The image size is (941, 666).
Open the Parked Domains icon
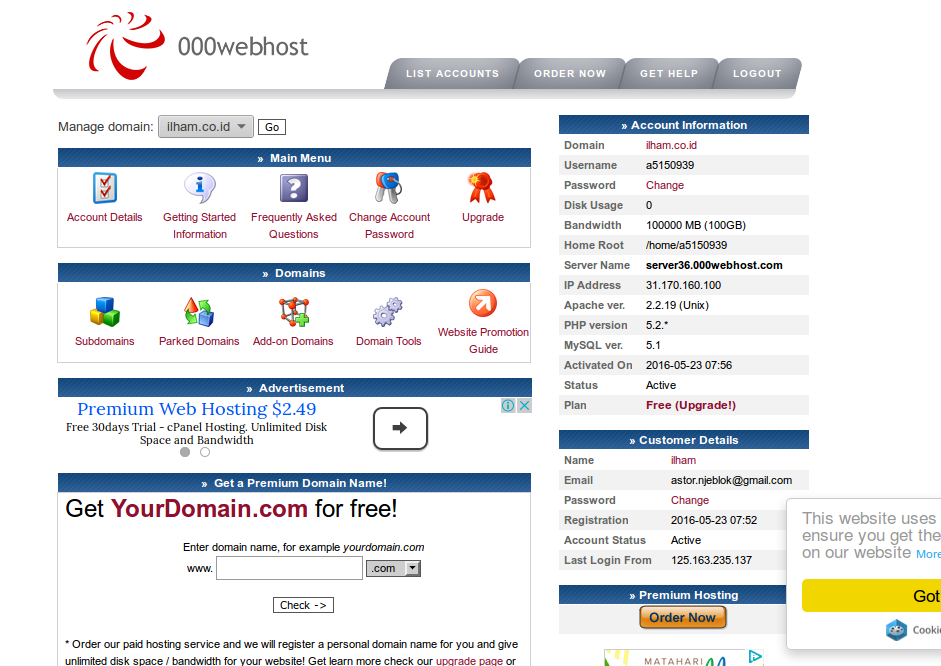[x=199, y=312]
